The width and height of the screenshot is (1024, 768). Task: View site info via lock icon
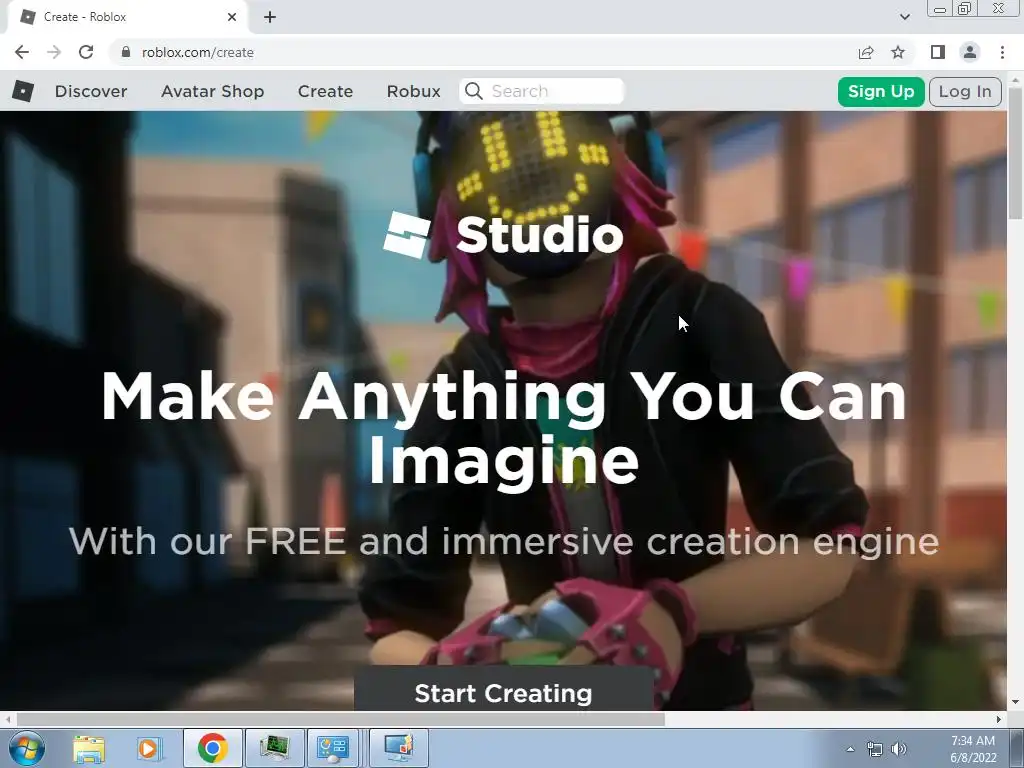tap(126, 52)
